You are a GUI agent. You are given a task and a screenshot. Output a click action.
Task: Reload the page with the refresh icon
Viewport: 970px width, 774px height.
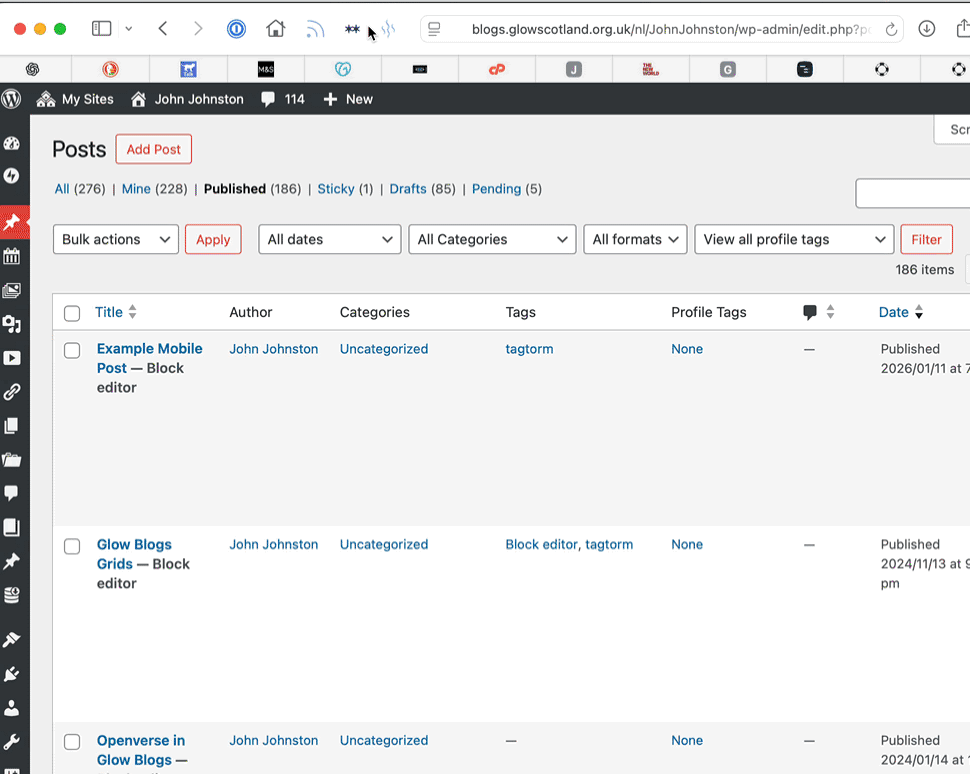pyautogui.click(x=891, y=29)
